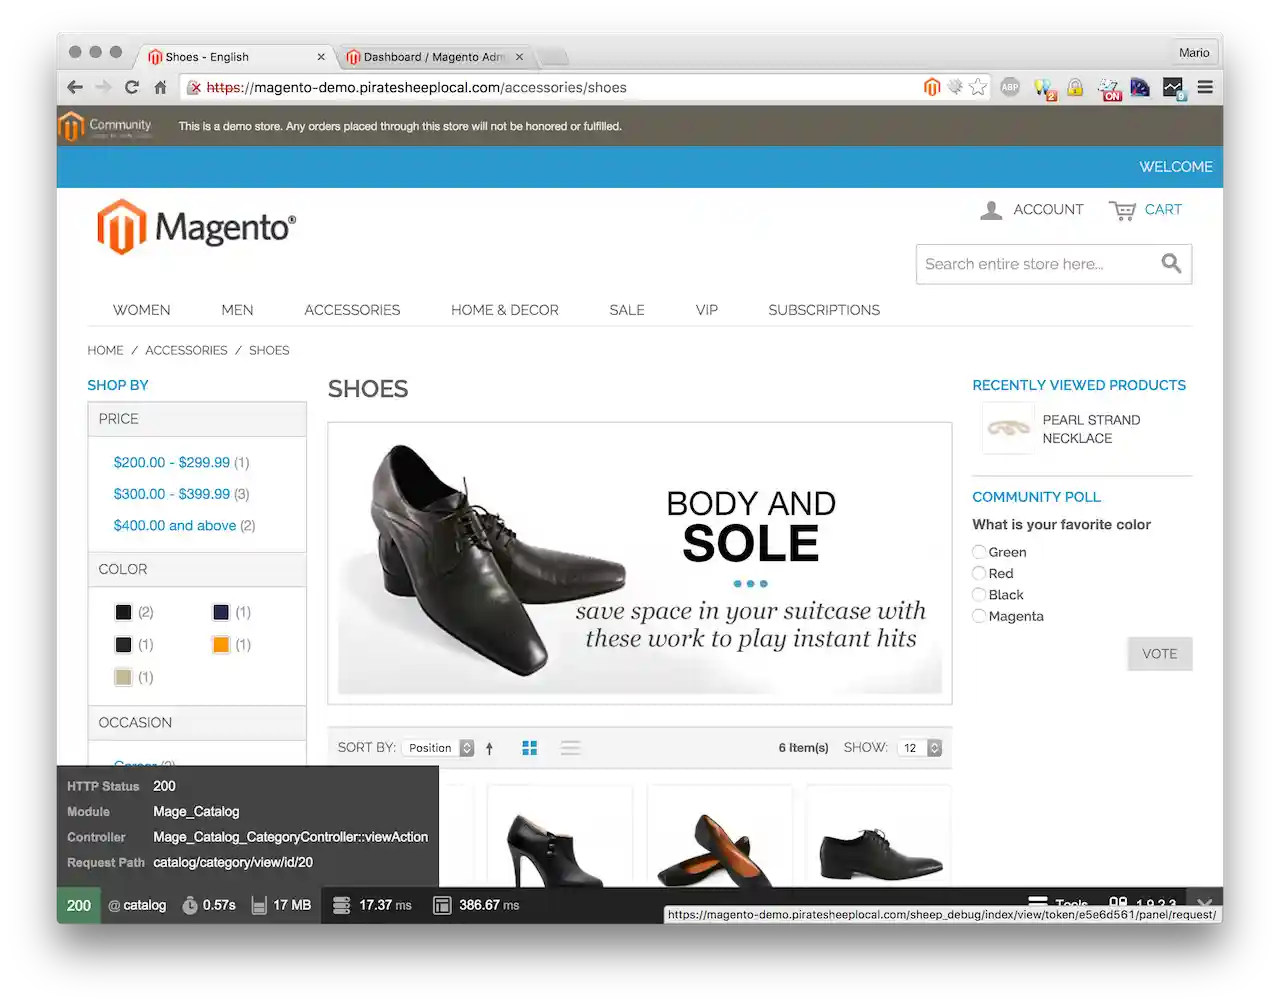Switch to grid view mode
Image resolution: width=1280 pixels, height=1005 pixels.
point(530,748)
